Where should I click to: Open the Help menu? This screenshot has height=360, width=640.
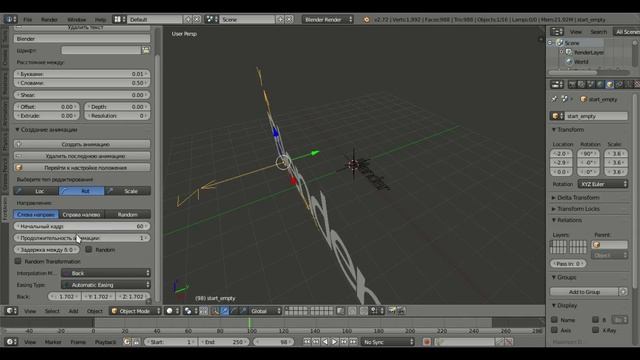(x=100, y=20)
